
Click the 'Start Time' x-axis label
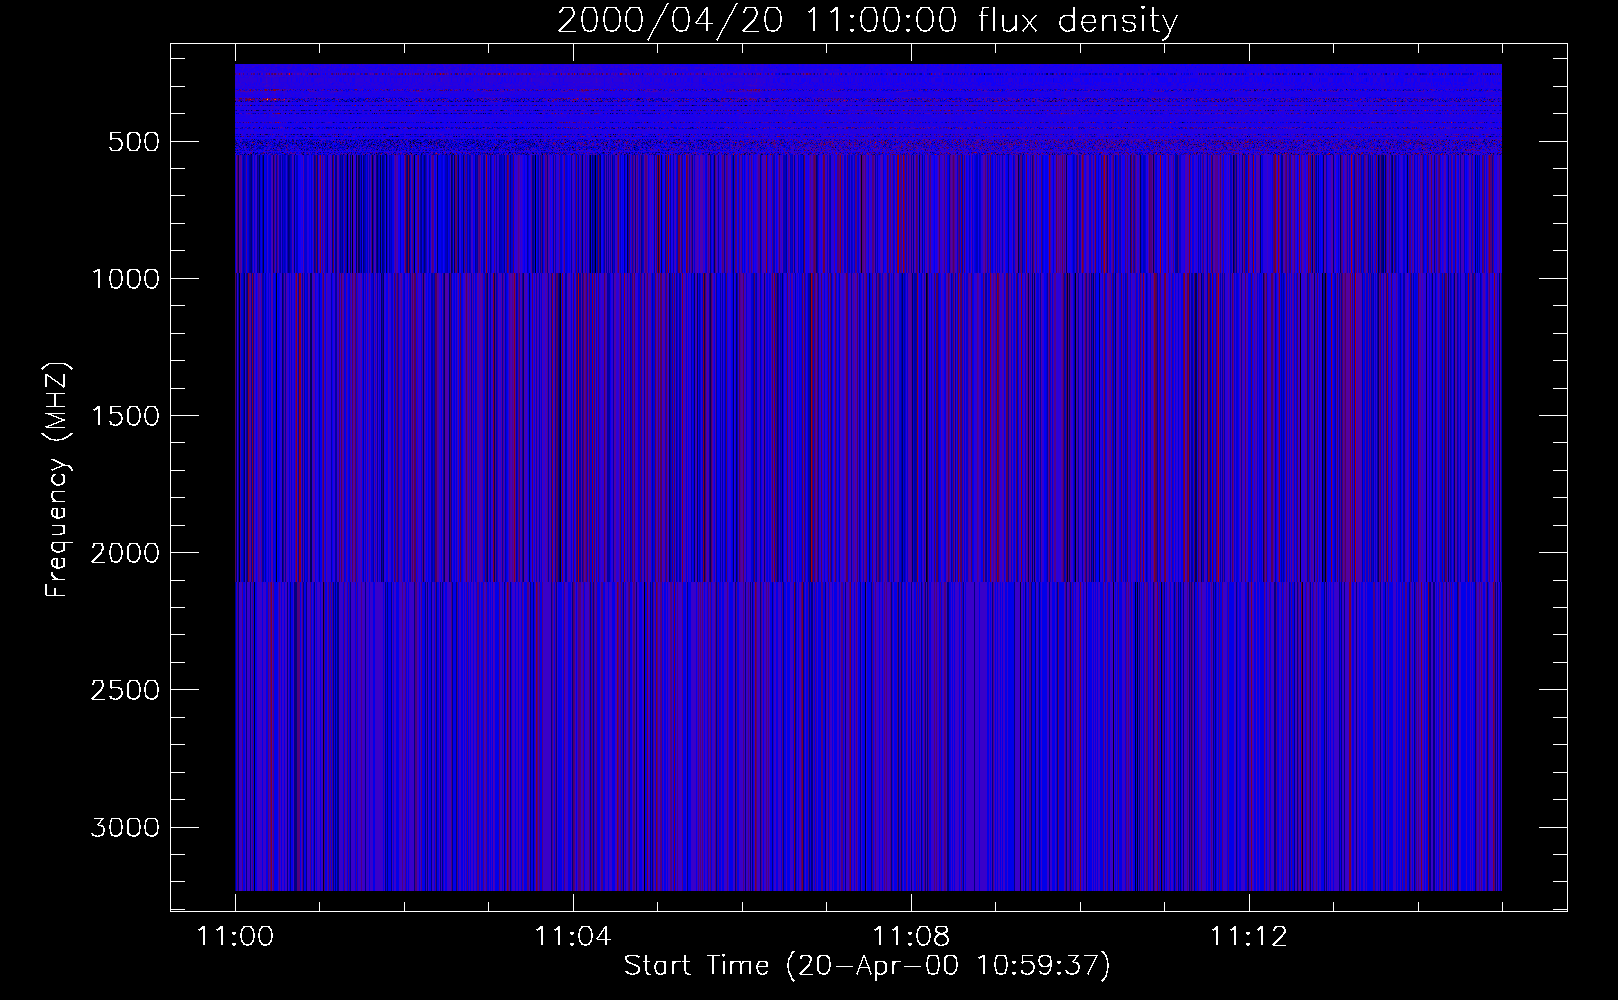click(867, 966)
